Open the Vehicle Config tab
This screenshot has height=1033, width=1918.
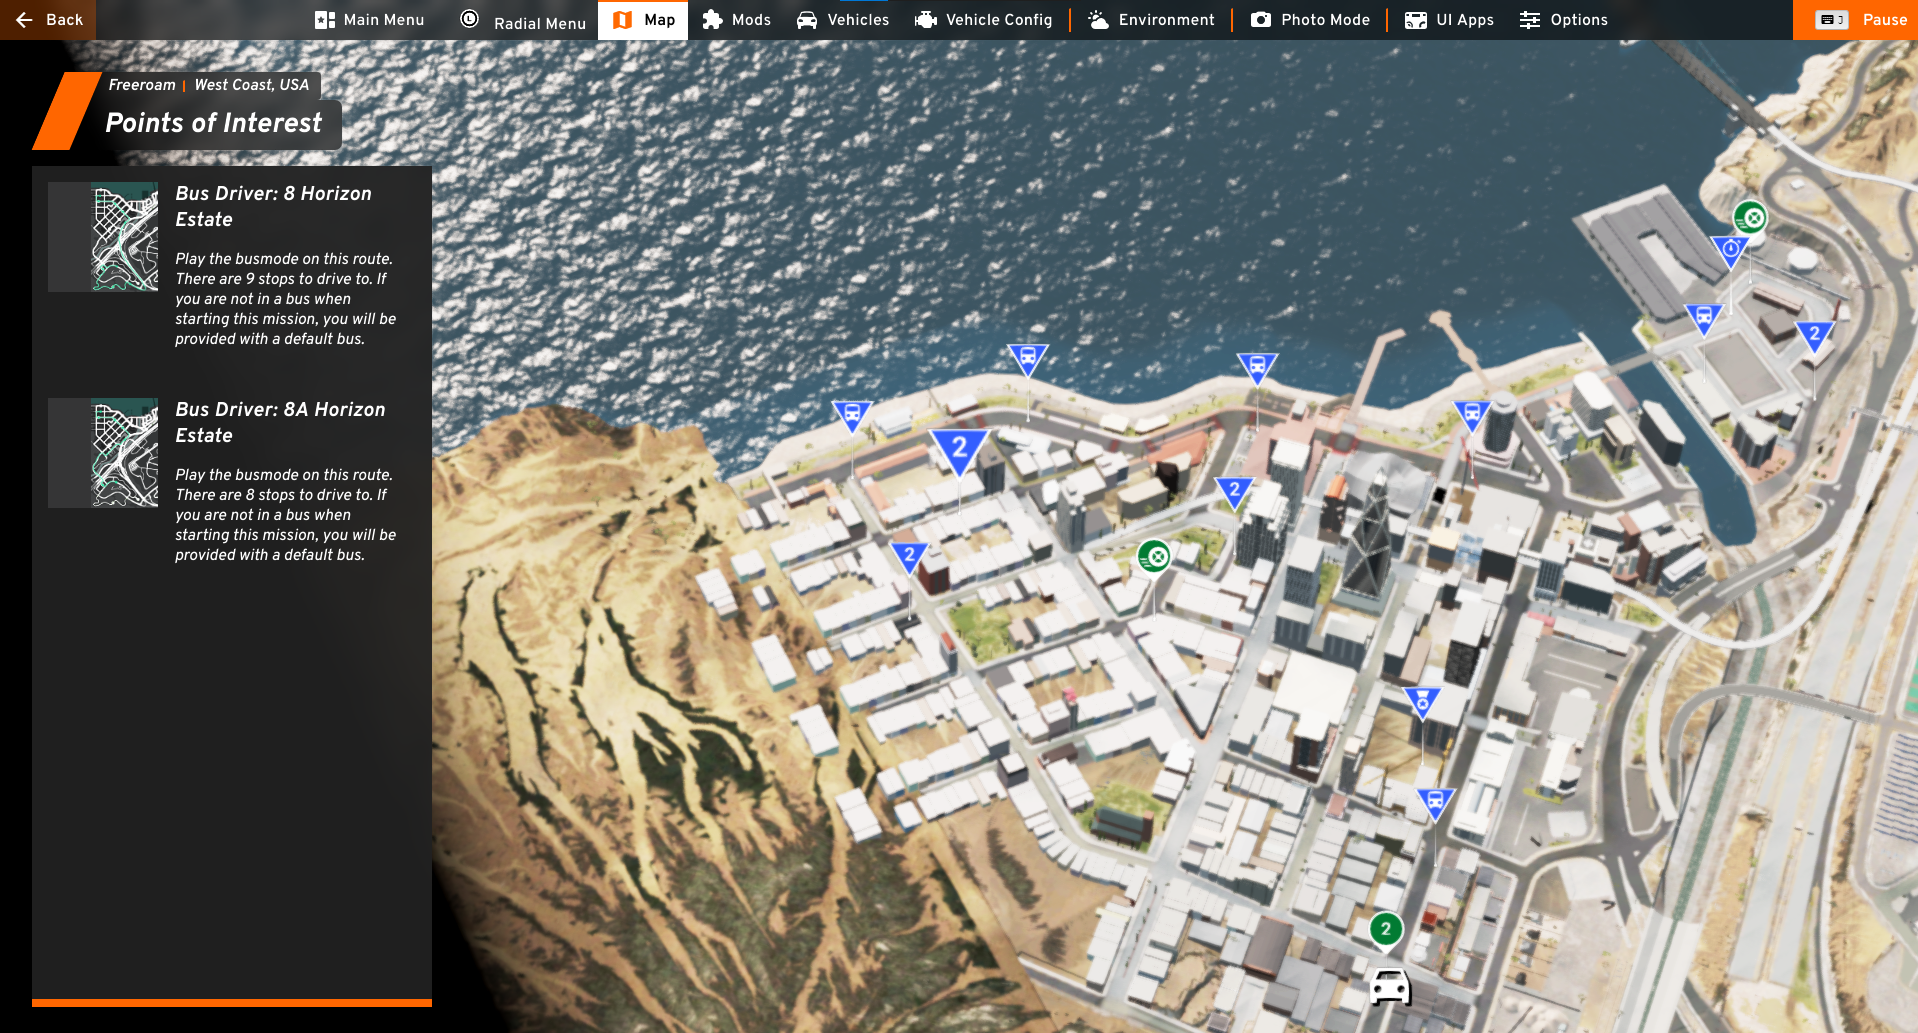point(984,20)
